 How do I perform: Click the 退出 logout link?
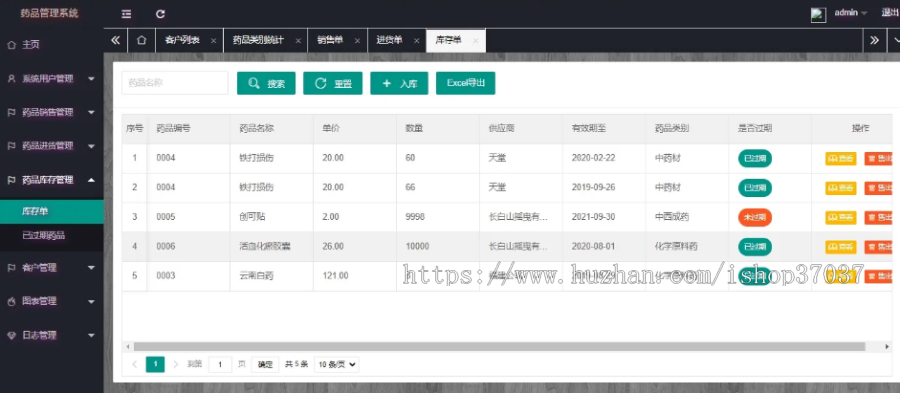(x=890, y=13)
